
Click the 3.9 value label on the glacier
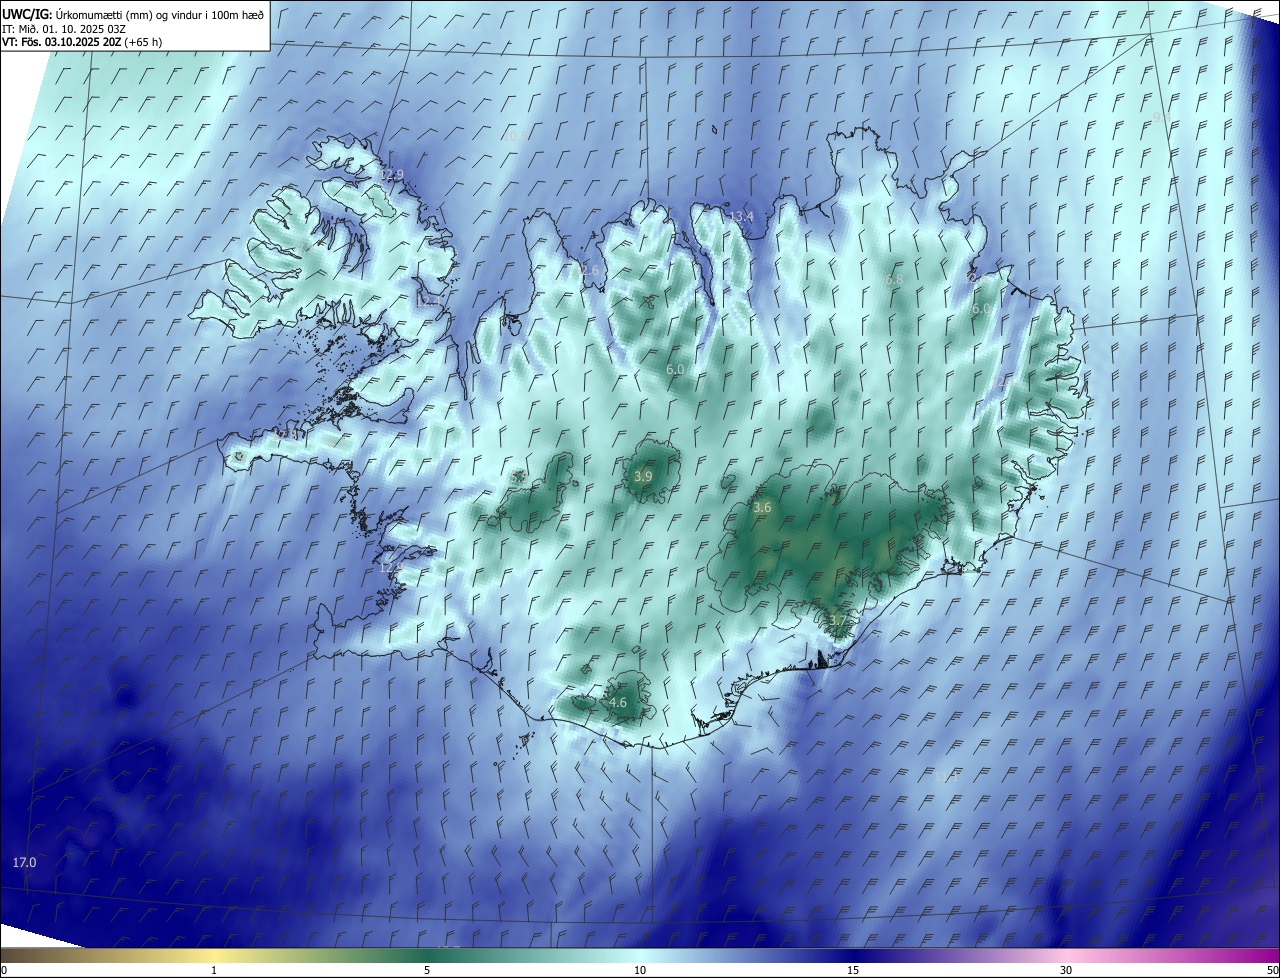[x=643, y=477]
